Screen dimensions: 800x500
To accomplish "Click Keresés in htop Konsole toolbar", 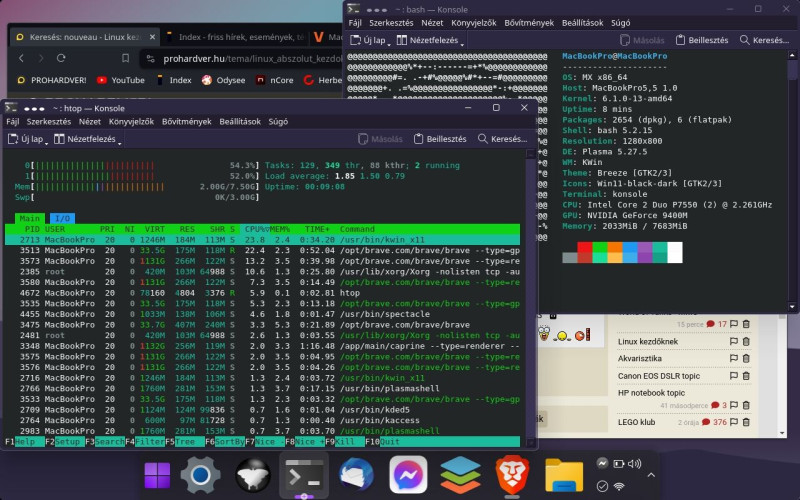I will [502, 139].
